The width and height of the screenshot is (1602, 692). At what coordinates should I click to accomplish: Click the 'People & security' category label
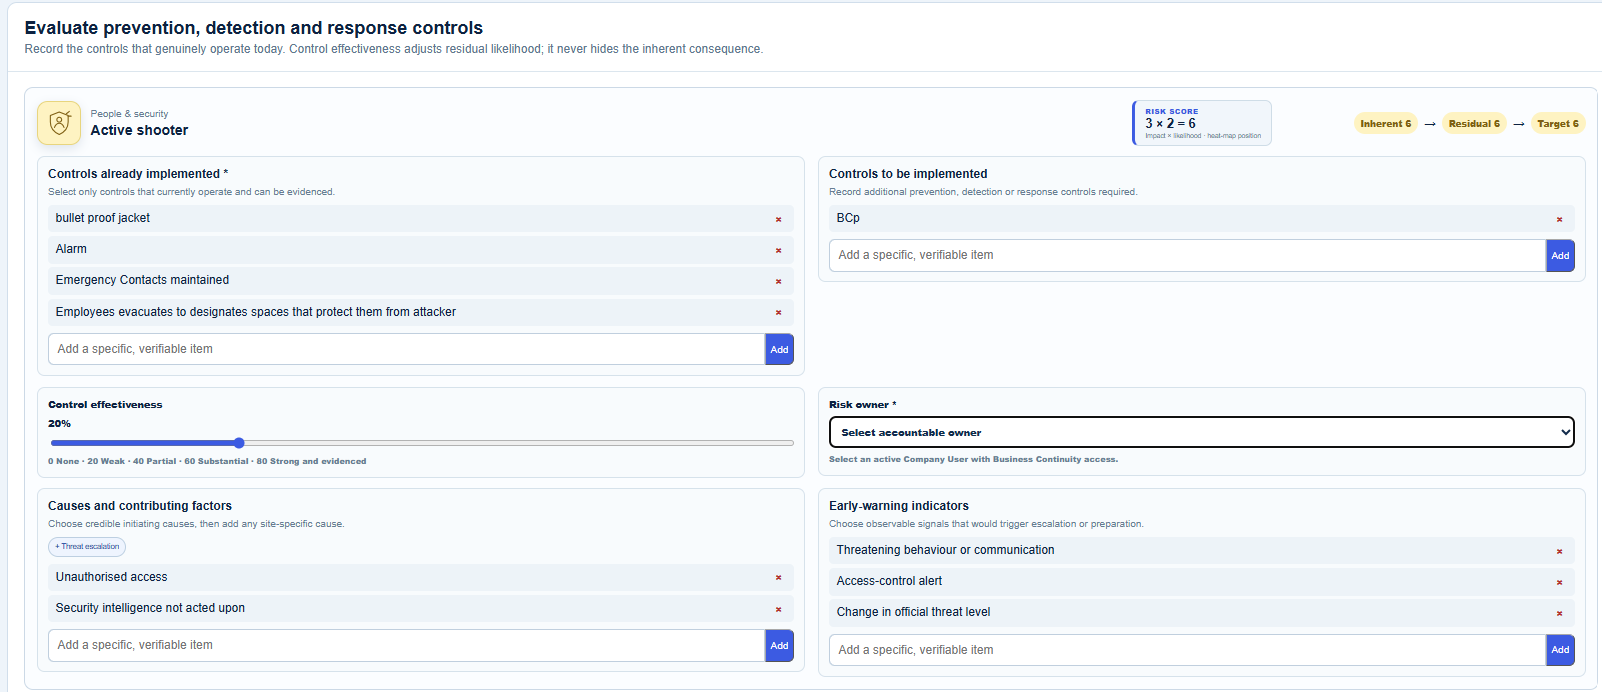tap(129, 114)
